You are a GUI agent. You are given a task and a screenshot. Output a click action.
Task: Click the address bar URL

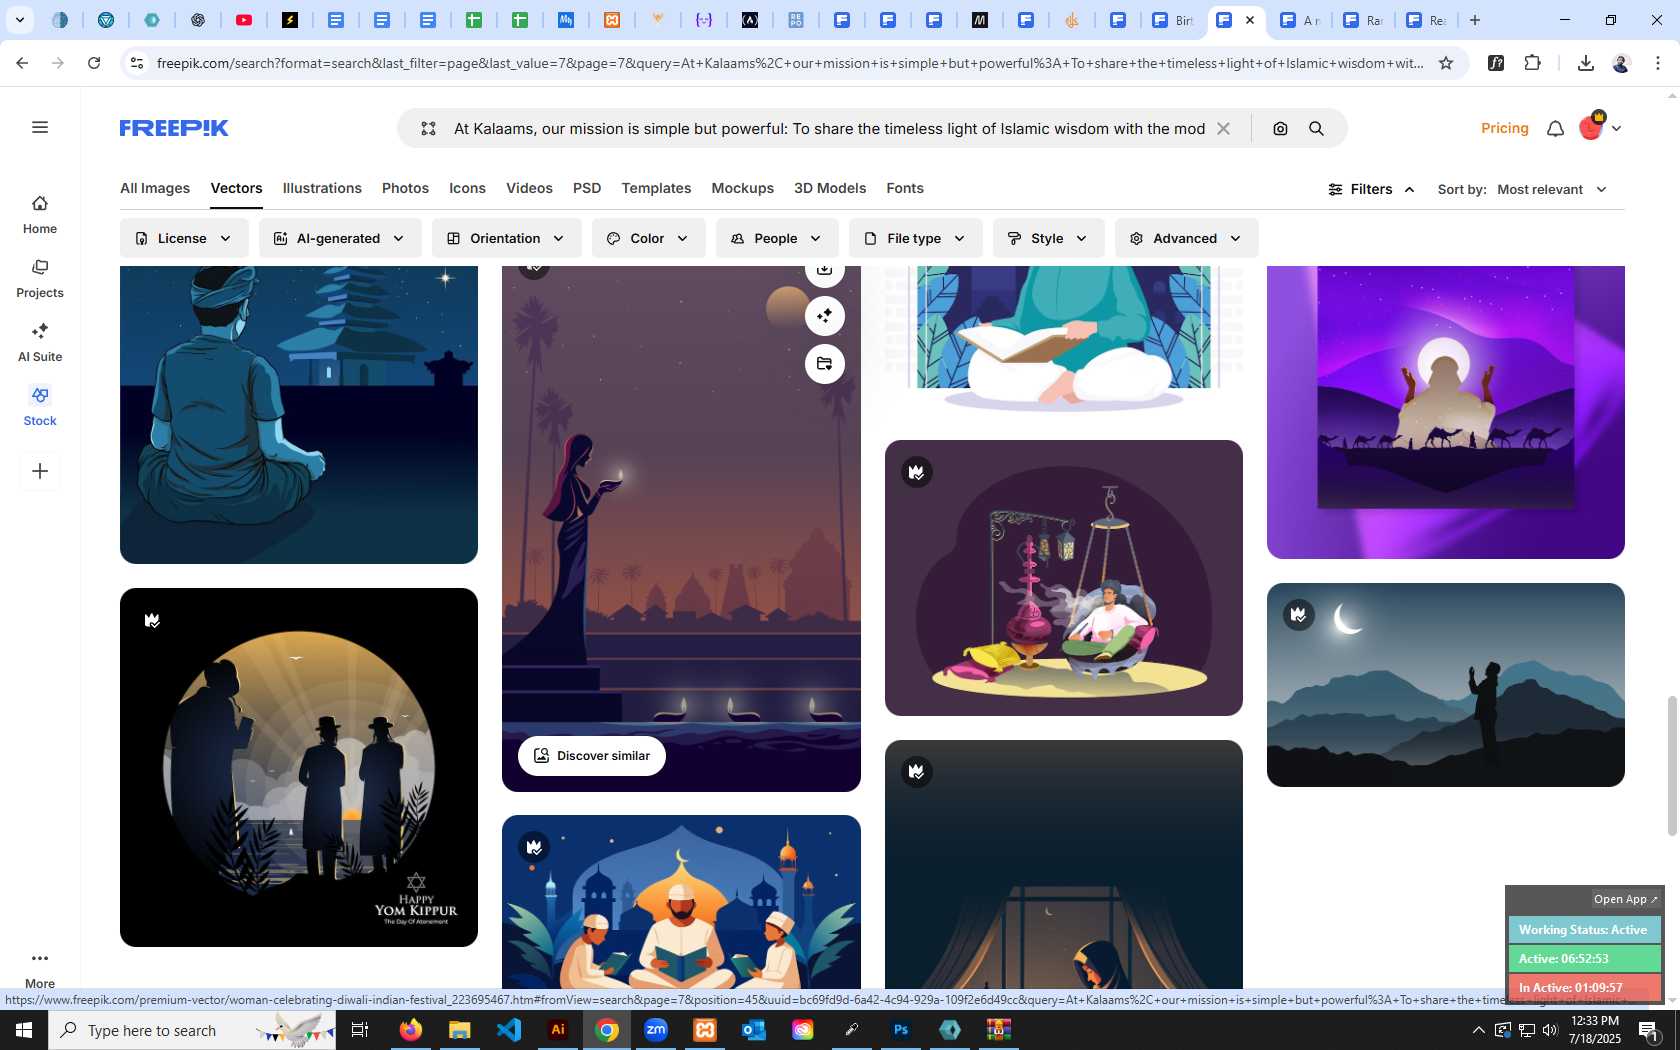(790, 63)
